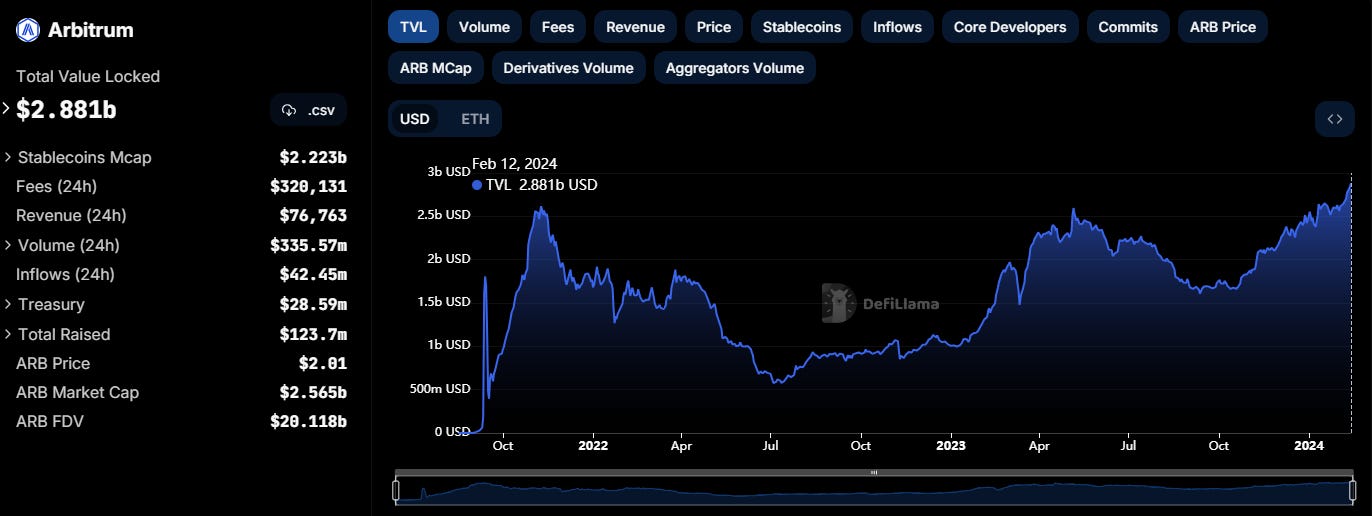Click the Inflows (24h) value $42.45m
The height and width of the screenshot is (516, 1372).
[x=313, y=275]
